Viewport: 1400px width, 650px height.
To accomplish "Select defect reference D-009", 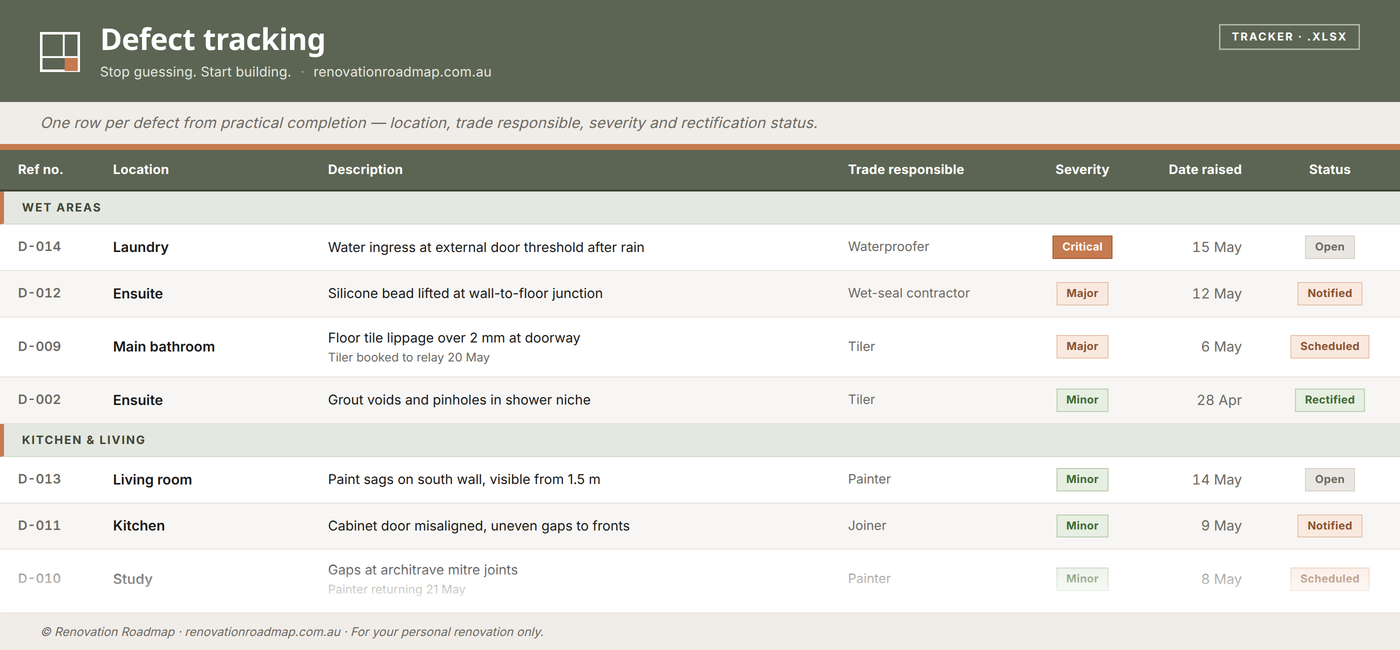I will (x=40, y=346).
